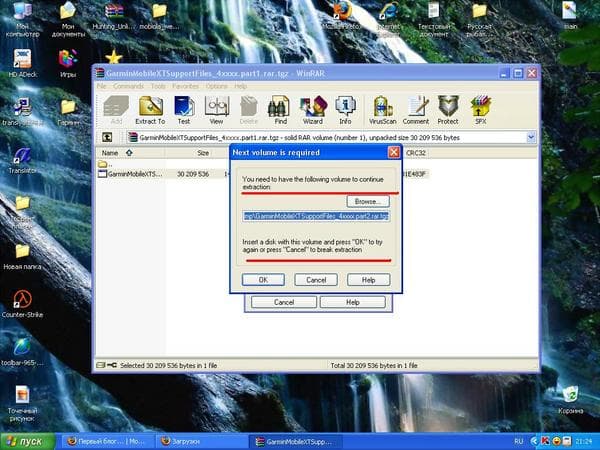600x450 pixels.
Task: Click the RU language indicator
Action: [x=518, y=442]
